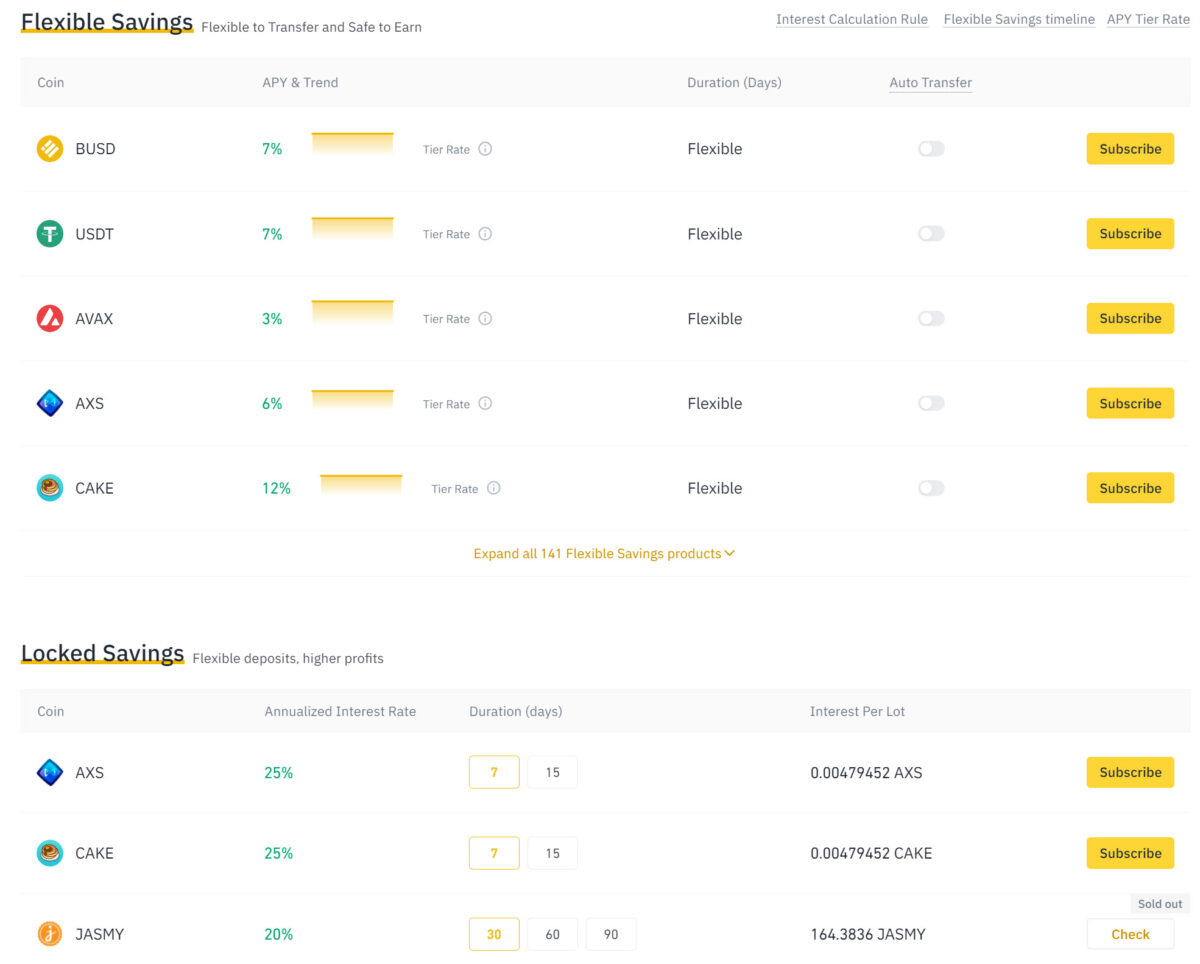
Task: Enable Auto Transfer for BUSD
Action: (x=931, y=149)
